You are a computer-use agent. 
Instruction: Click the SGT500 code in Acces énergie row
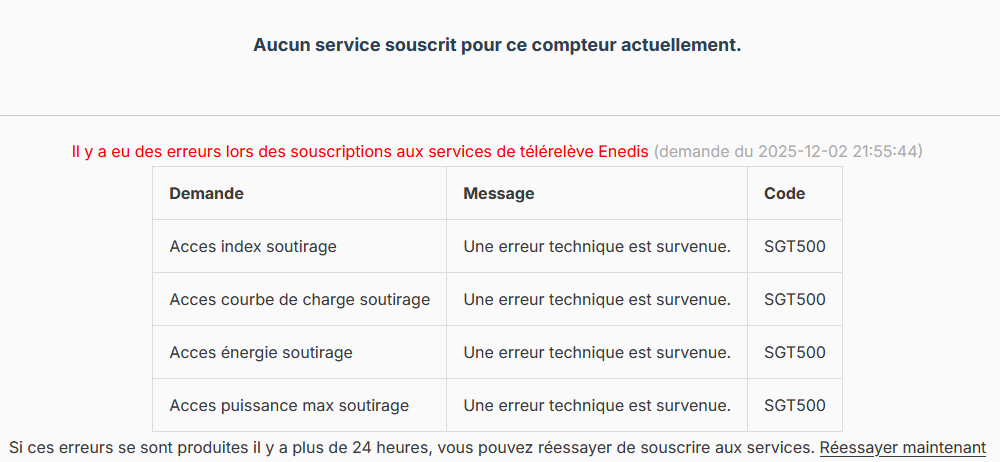point(795,353)
